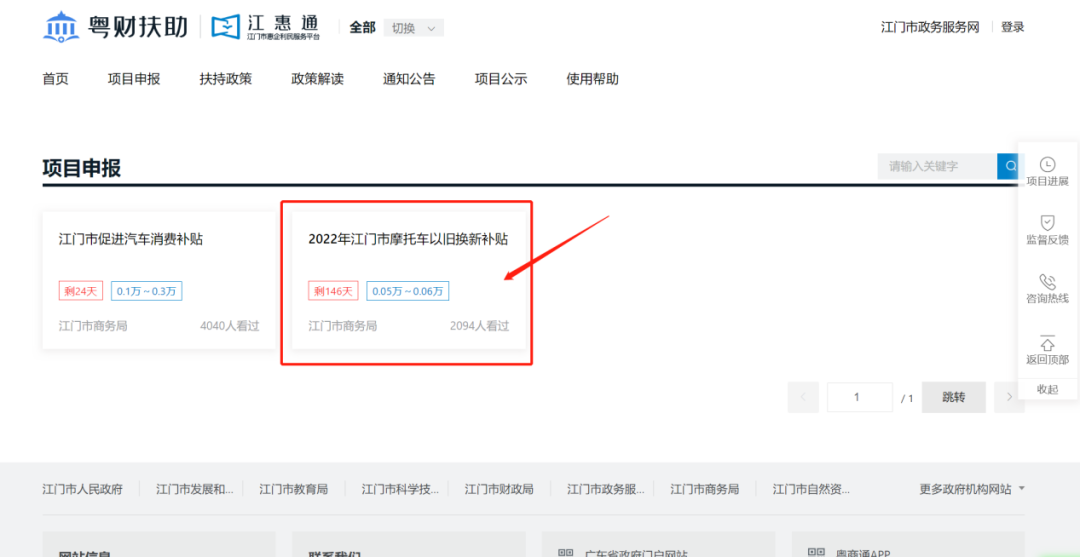The image size is (1080, 557).
Task: Click the 粤财扶助 logo
Action: [x=115, y=27]
